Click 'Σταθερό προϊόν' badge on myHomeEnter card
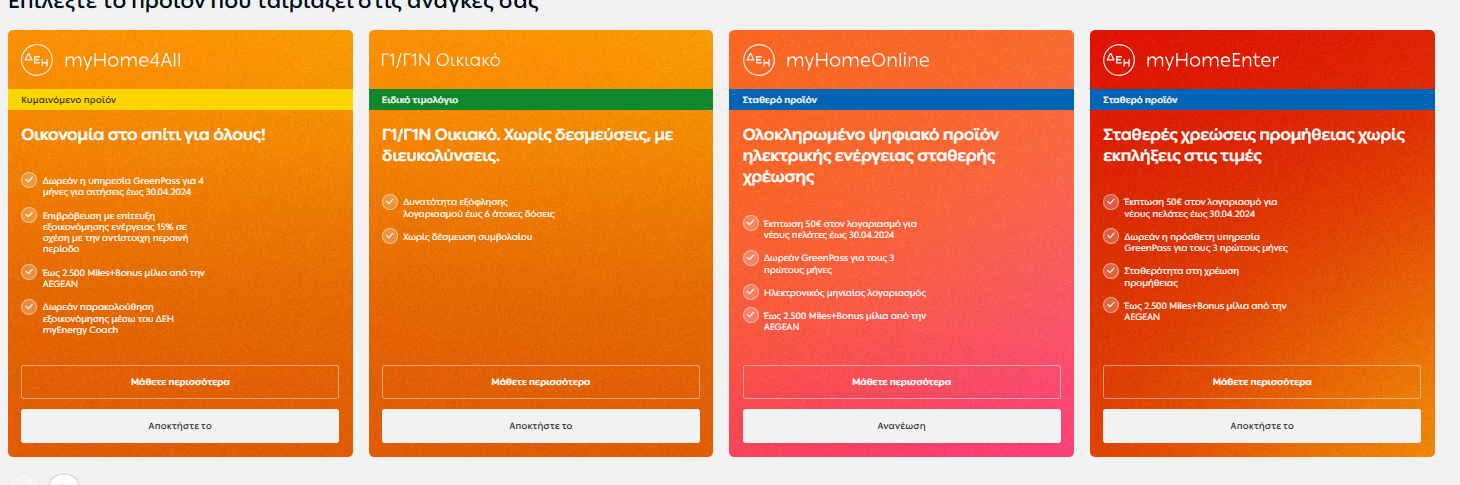This screenshot has width=1460, height=485. (1262, 100)
